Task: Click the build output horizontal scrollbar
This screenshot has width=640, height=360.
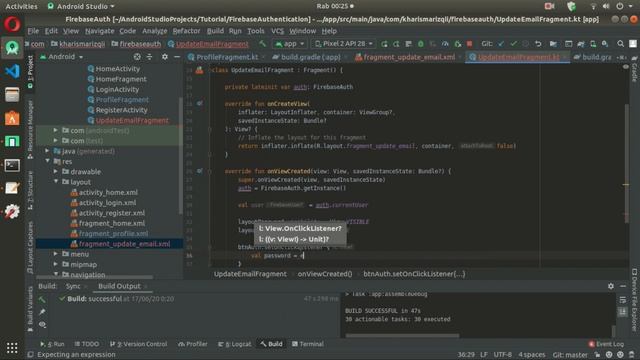Action: coord(402,336)
